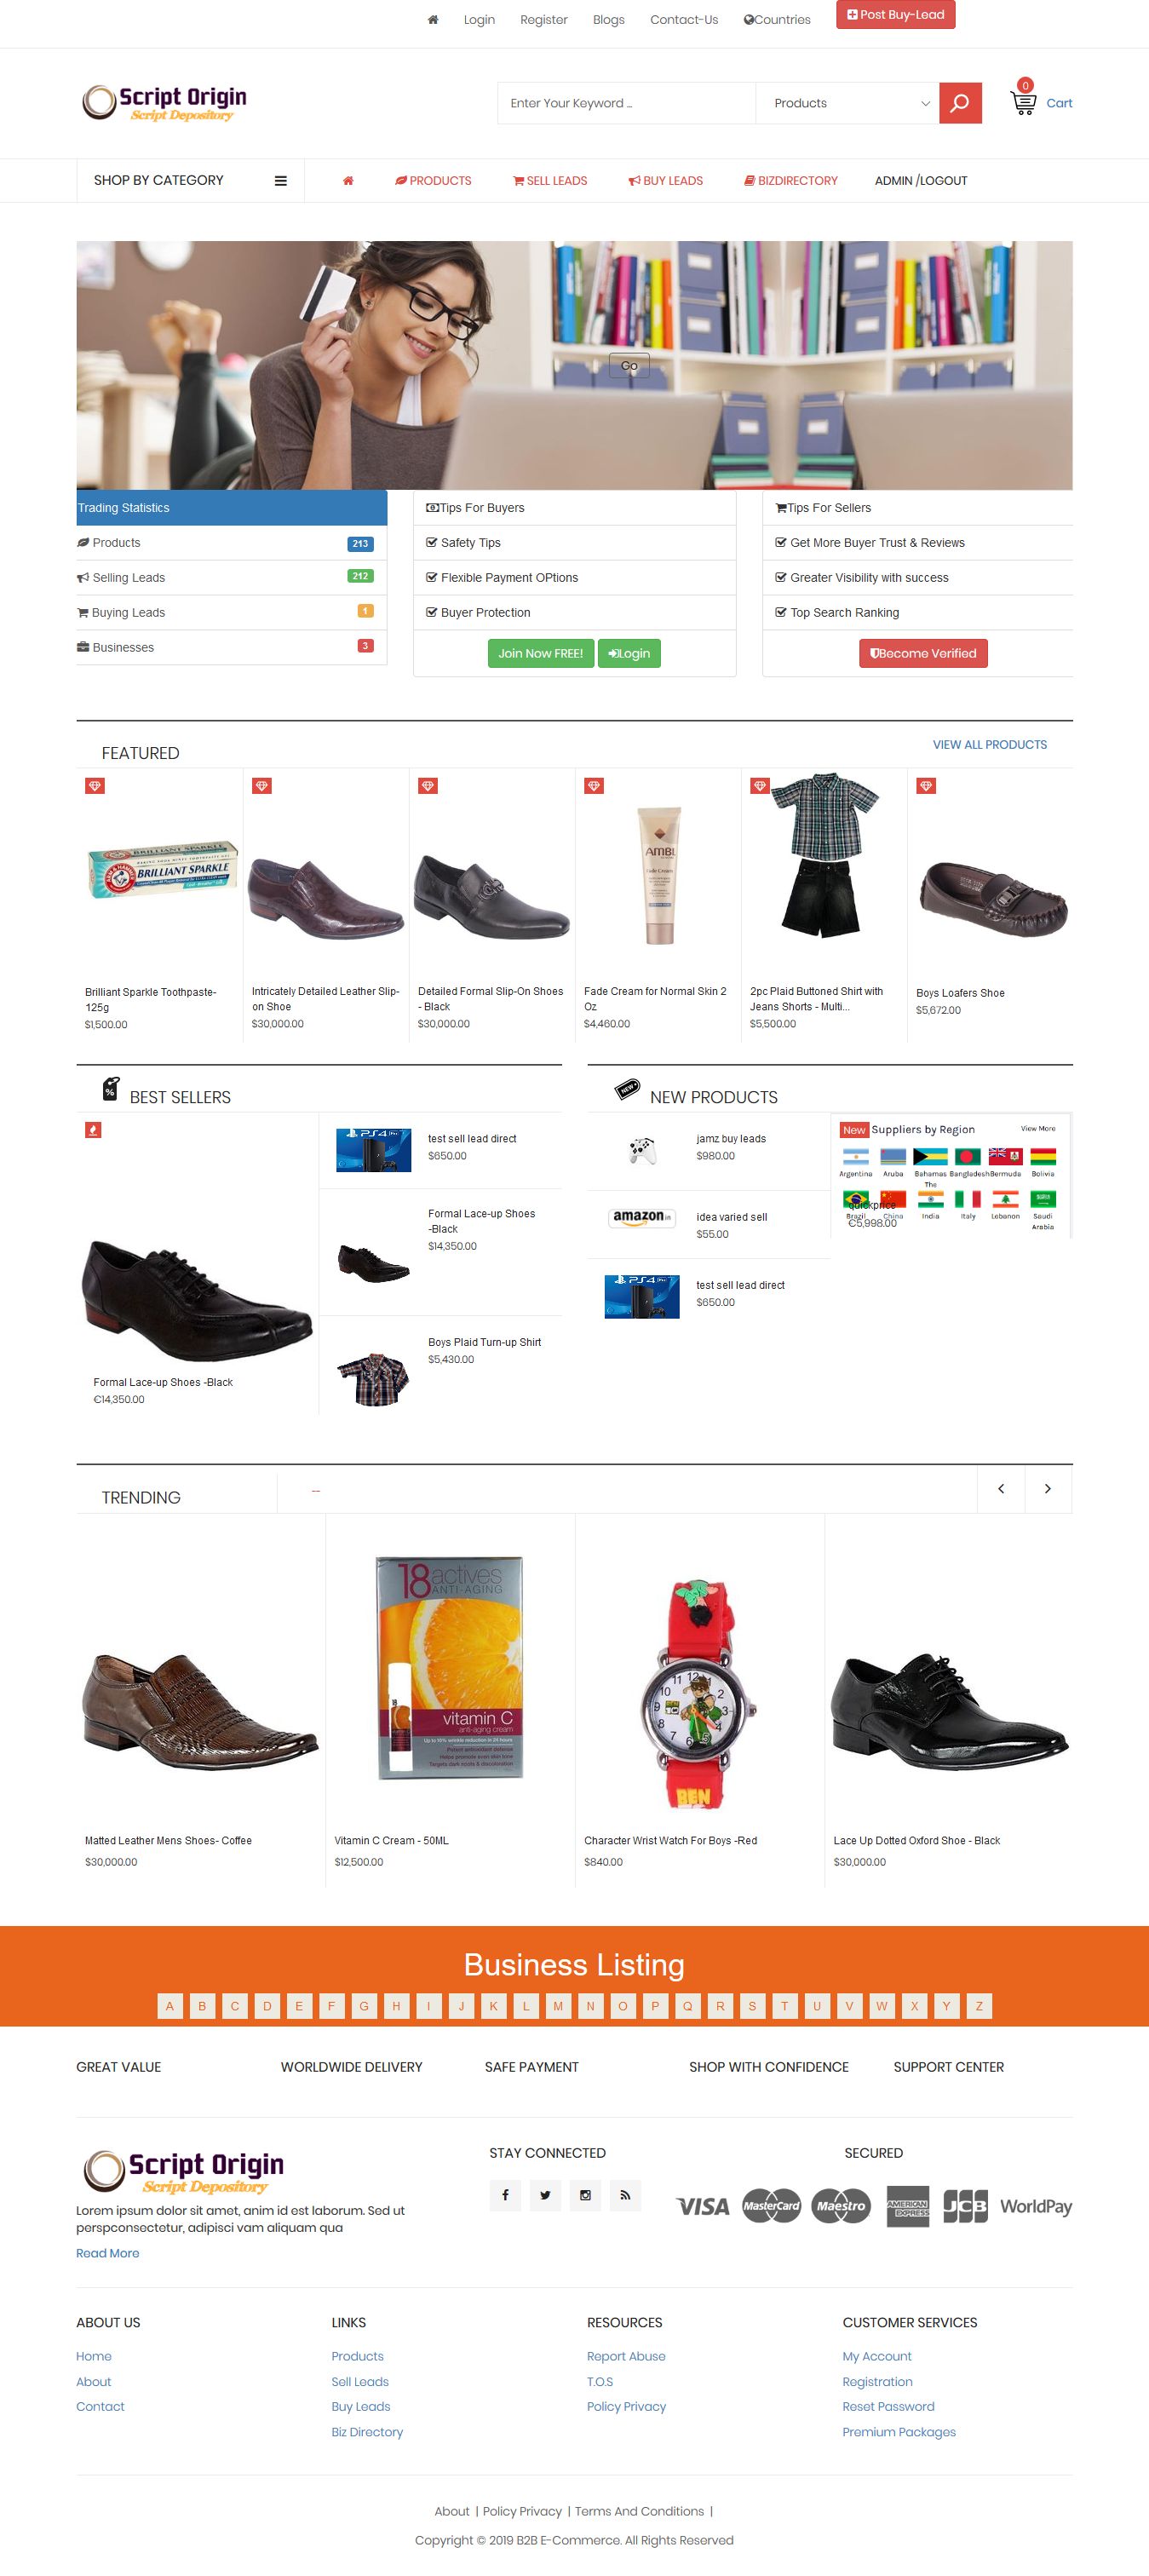The height and width of the screenshot is (2576, 1149).
Task: Click the Facebook icon under Stay Connected
Action: (x=505, y=2195)
